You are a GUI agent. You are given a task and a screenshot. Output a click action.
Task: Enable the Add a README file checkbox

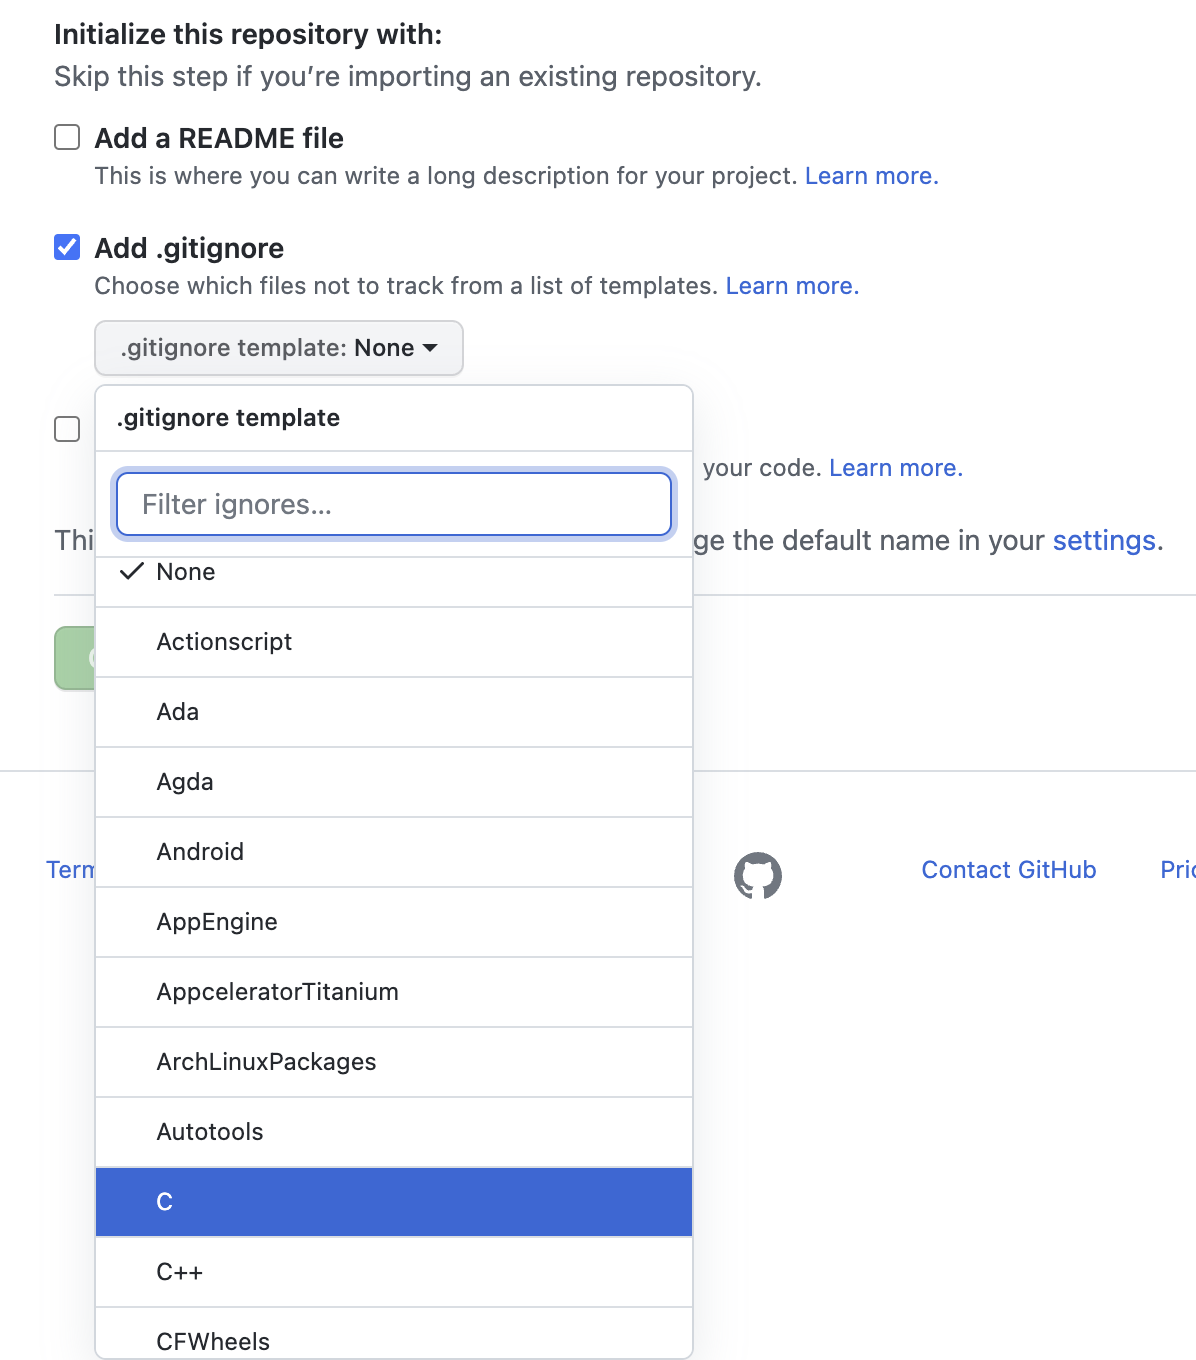[67, 137]
